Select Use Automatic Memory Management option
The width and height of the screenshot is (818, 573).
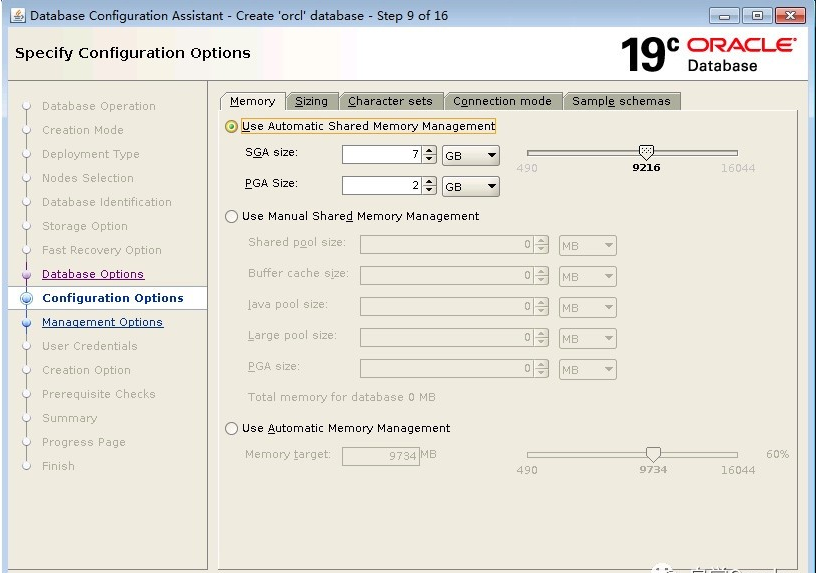point(232,428)
